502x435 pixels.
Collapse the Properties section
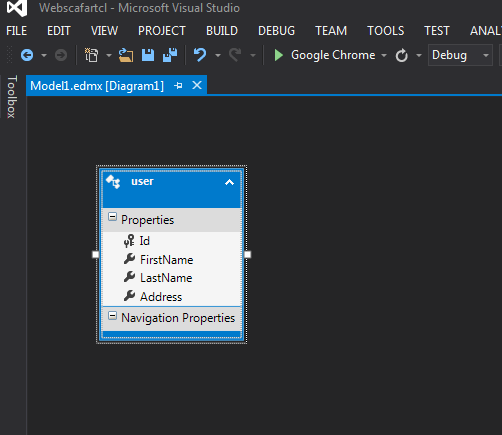tap(112, 217)
